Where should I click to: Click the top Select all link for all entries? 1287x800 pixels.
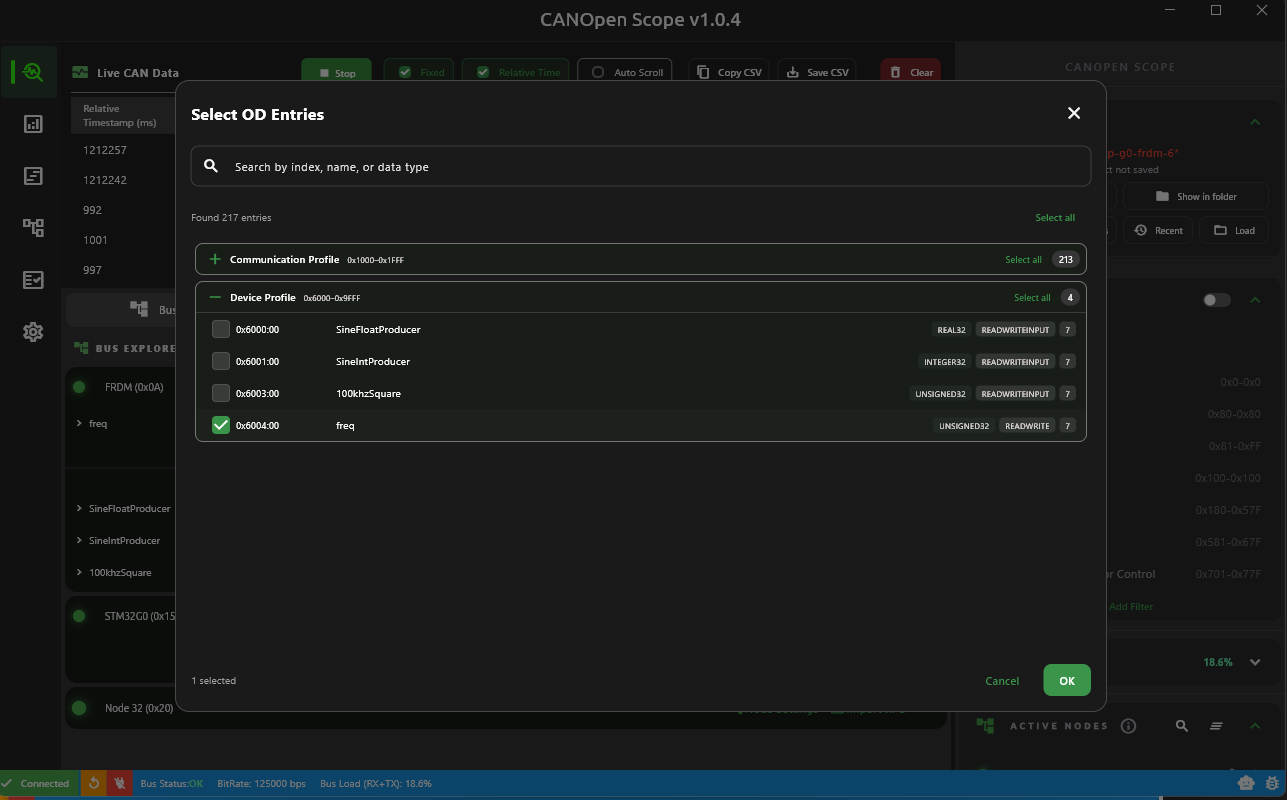(x=1055, y=217)
